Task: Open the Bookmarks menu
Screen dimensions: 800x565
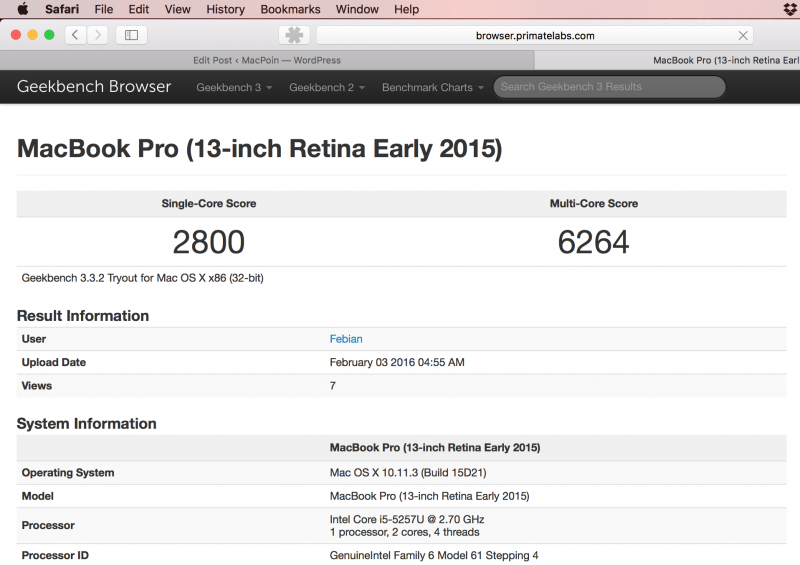Action: pyautogui.click(x=290, y=9)
